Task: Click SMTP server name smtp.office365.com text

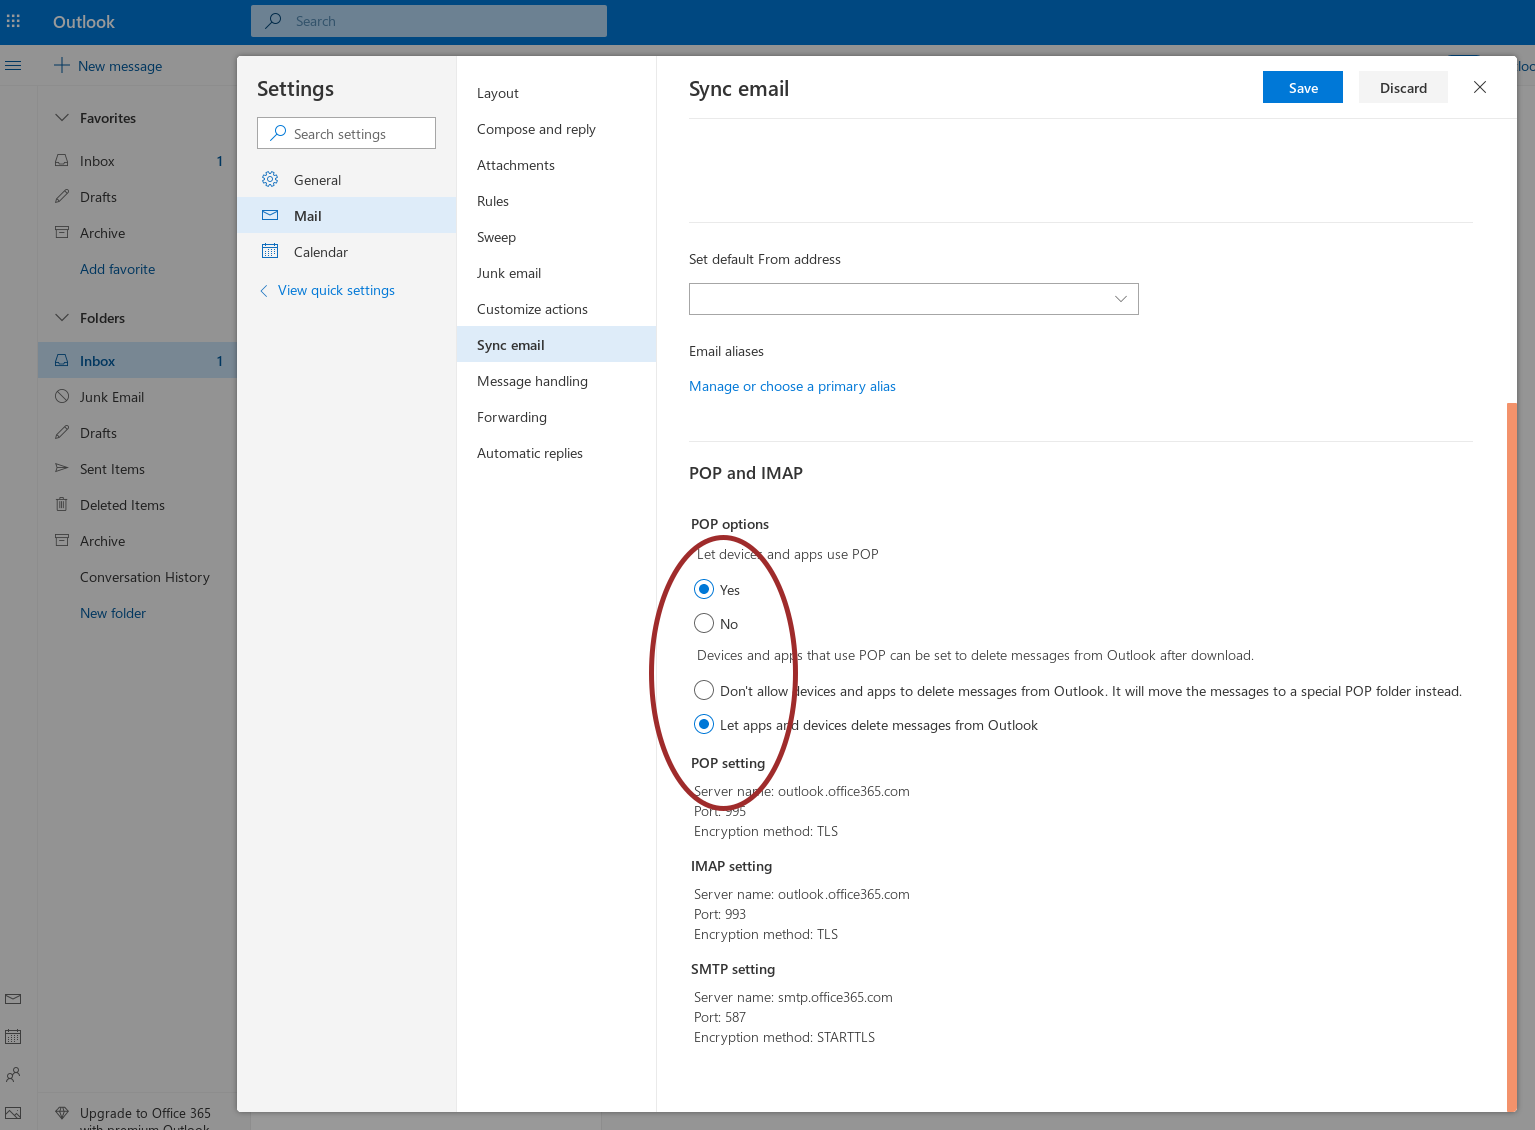Action: pyautogui.click(x=835, y=997)
